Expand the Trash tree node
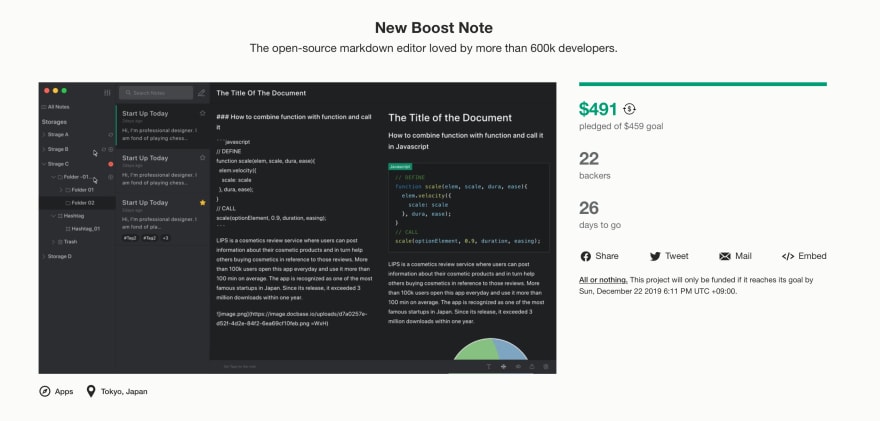 pos(53,242)
